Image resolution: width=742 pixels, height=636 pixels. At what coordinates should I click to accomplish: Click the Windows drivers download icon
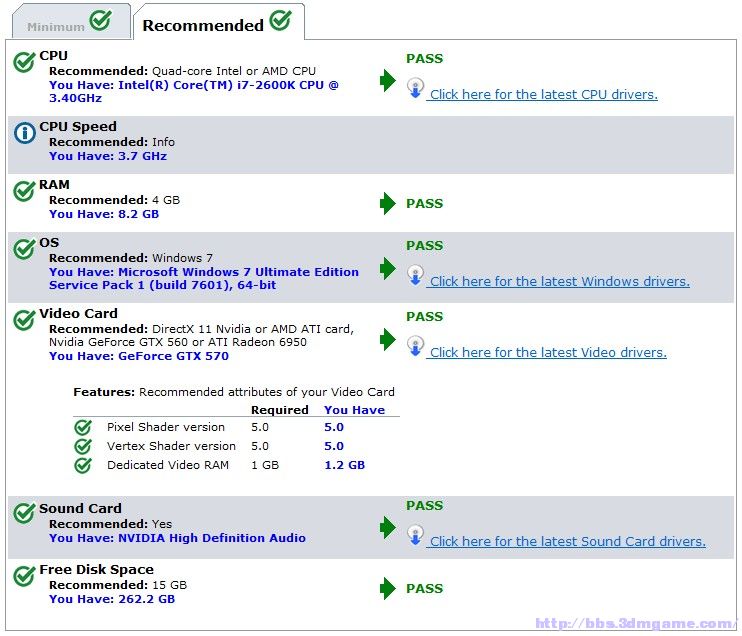click(415, 275)
